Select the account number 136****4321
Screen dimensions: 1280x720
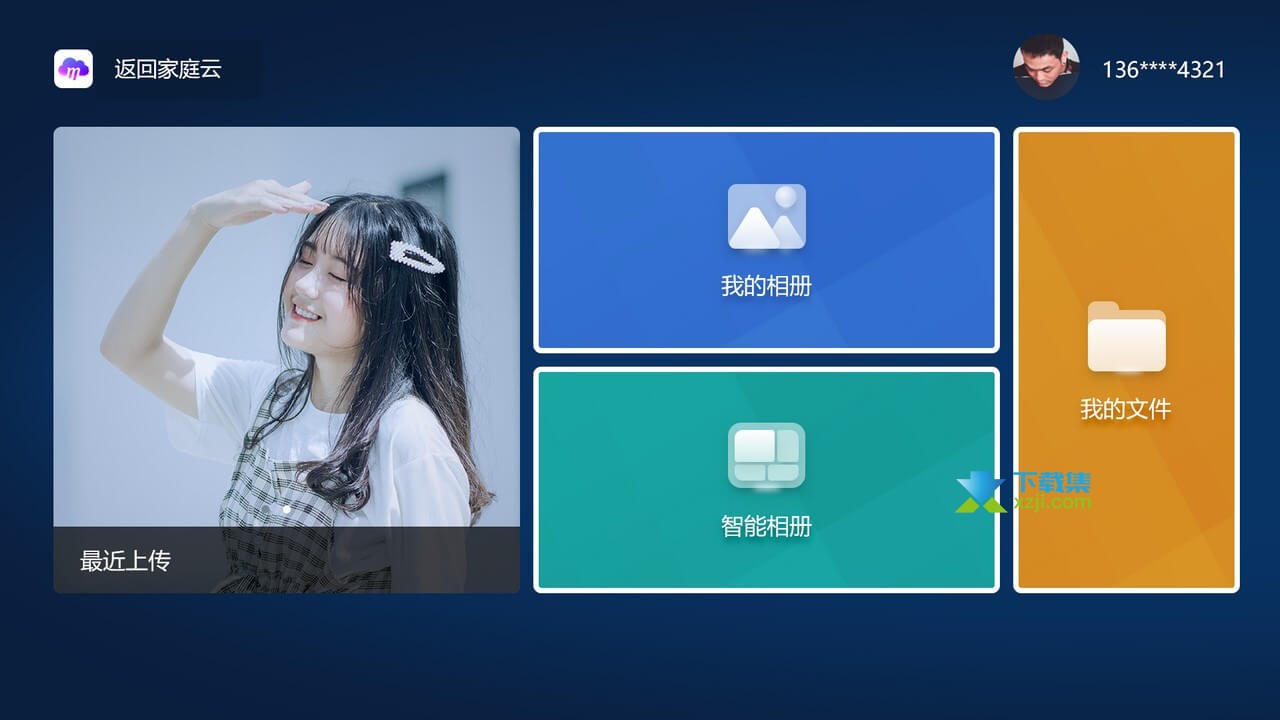click(1163, 69)
